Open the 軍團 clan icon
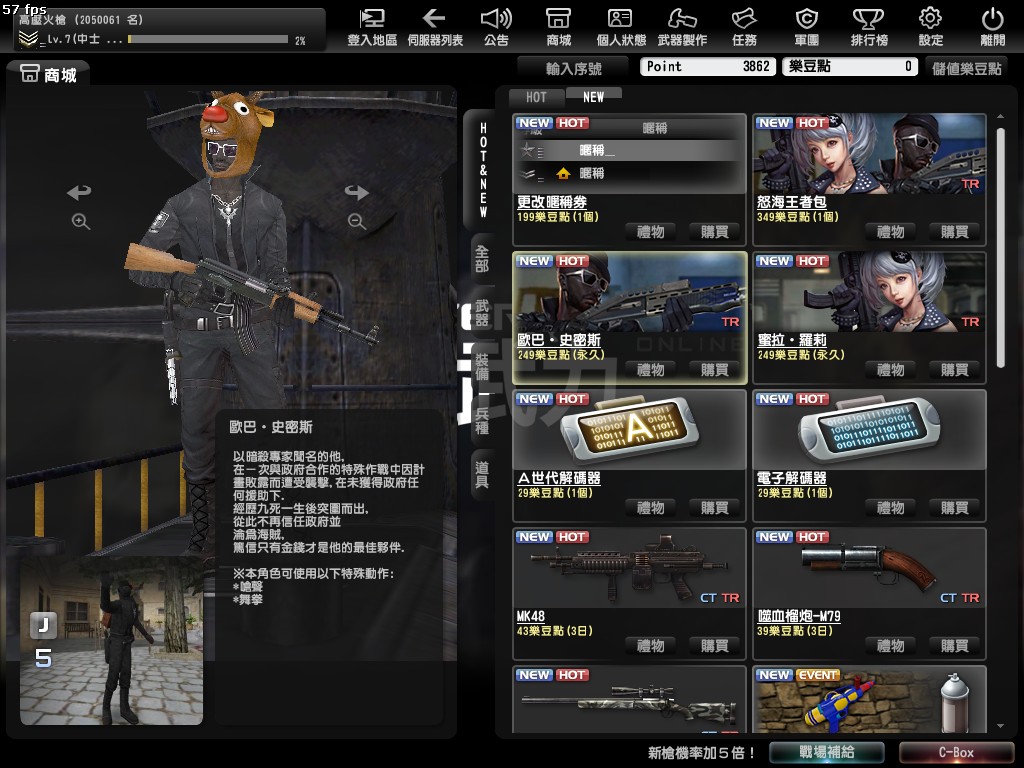 pyautogui.click(x=806, y=19)
